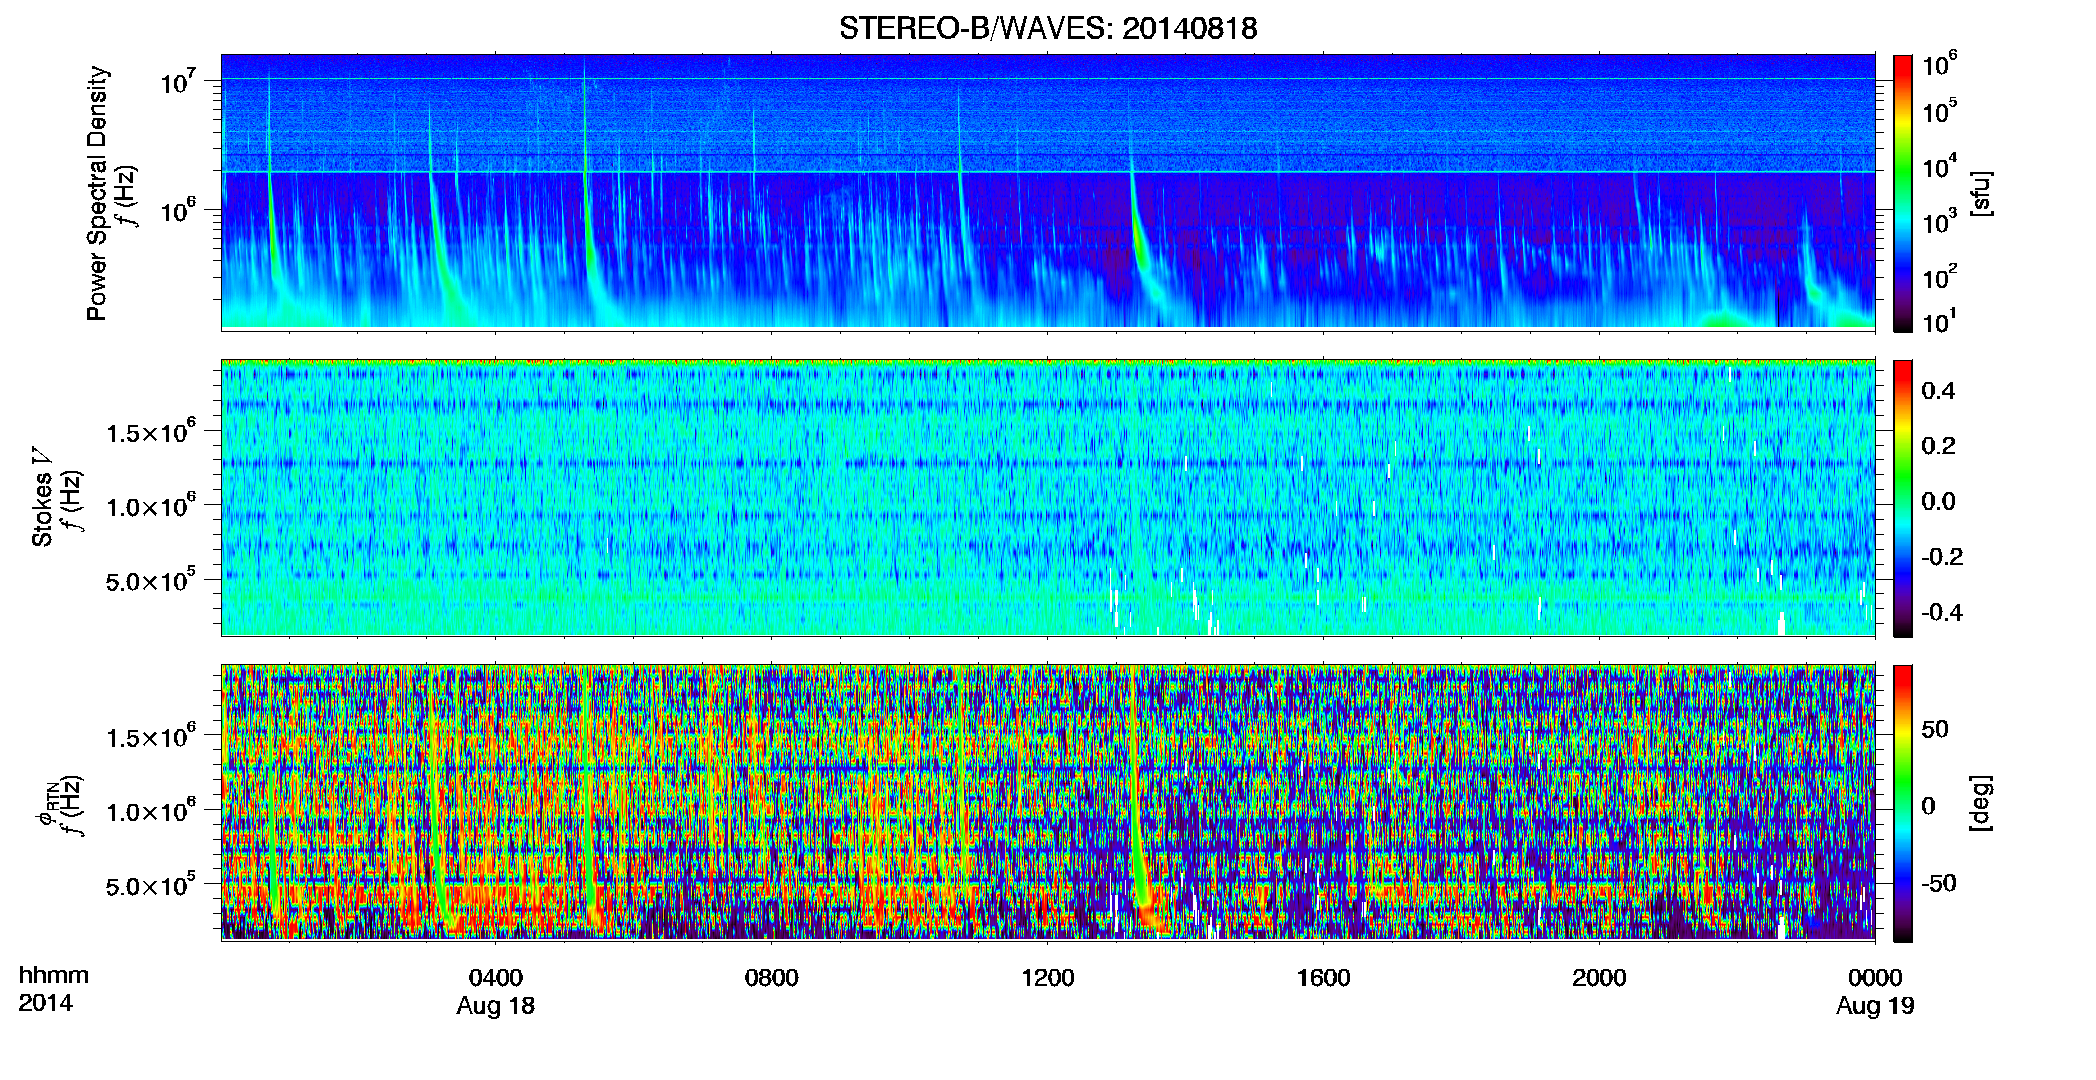Click the 1600 time tick label
Viewport: 2096px width, 1080px height.
coord(1323,978)
